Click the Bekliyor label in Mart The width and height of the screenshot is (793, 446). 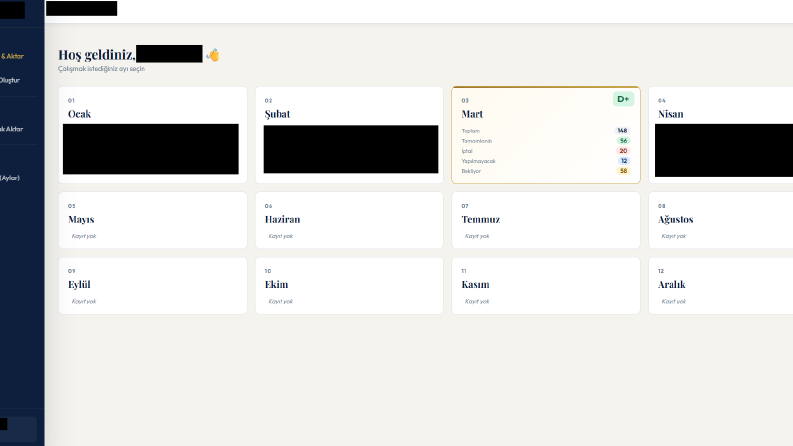[471, 171]
